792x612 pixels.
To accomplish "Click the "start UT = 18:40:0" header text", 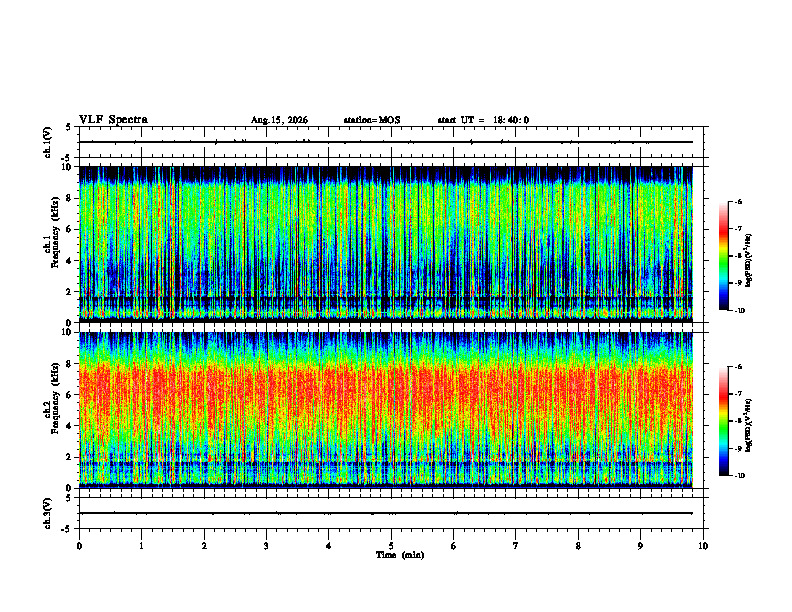I will click(483, 120).
